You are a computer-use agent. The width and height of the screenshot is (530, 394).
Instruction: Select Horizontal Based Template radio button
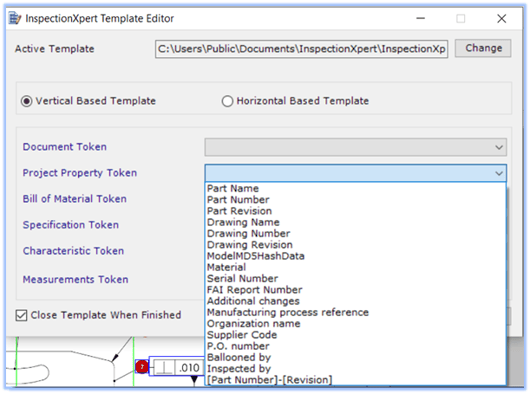[227, 101]
